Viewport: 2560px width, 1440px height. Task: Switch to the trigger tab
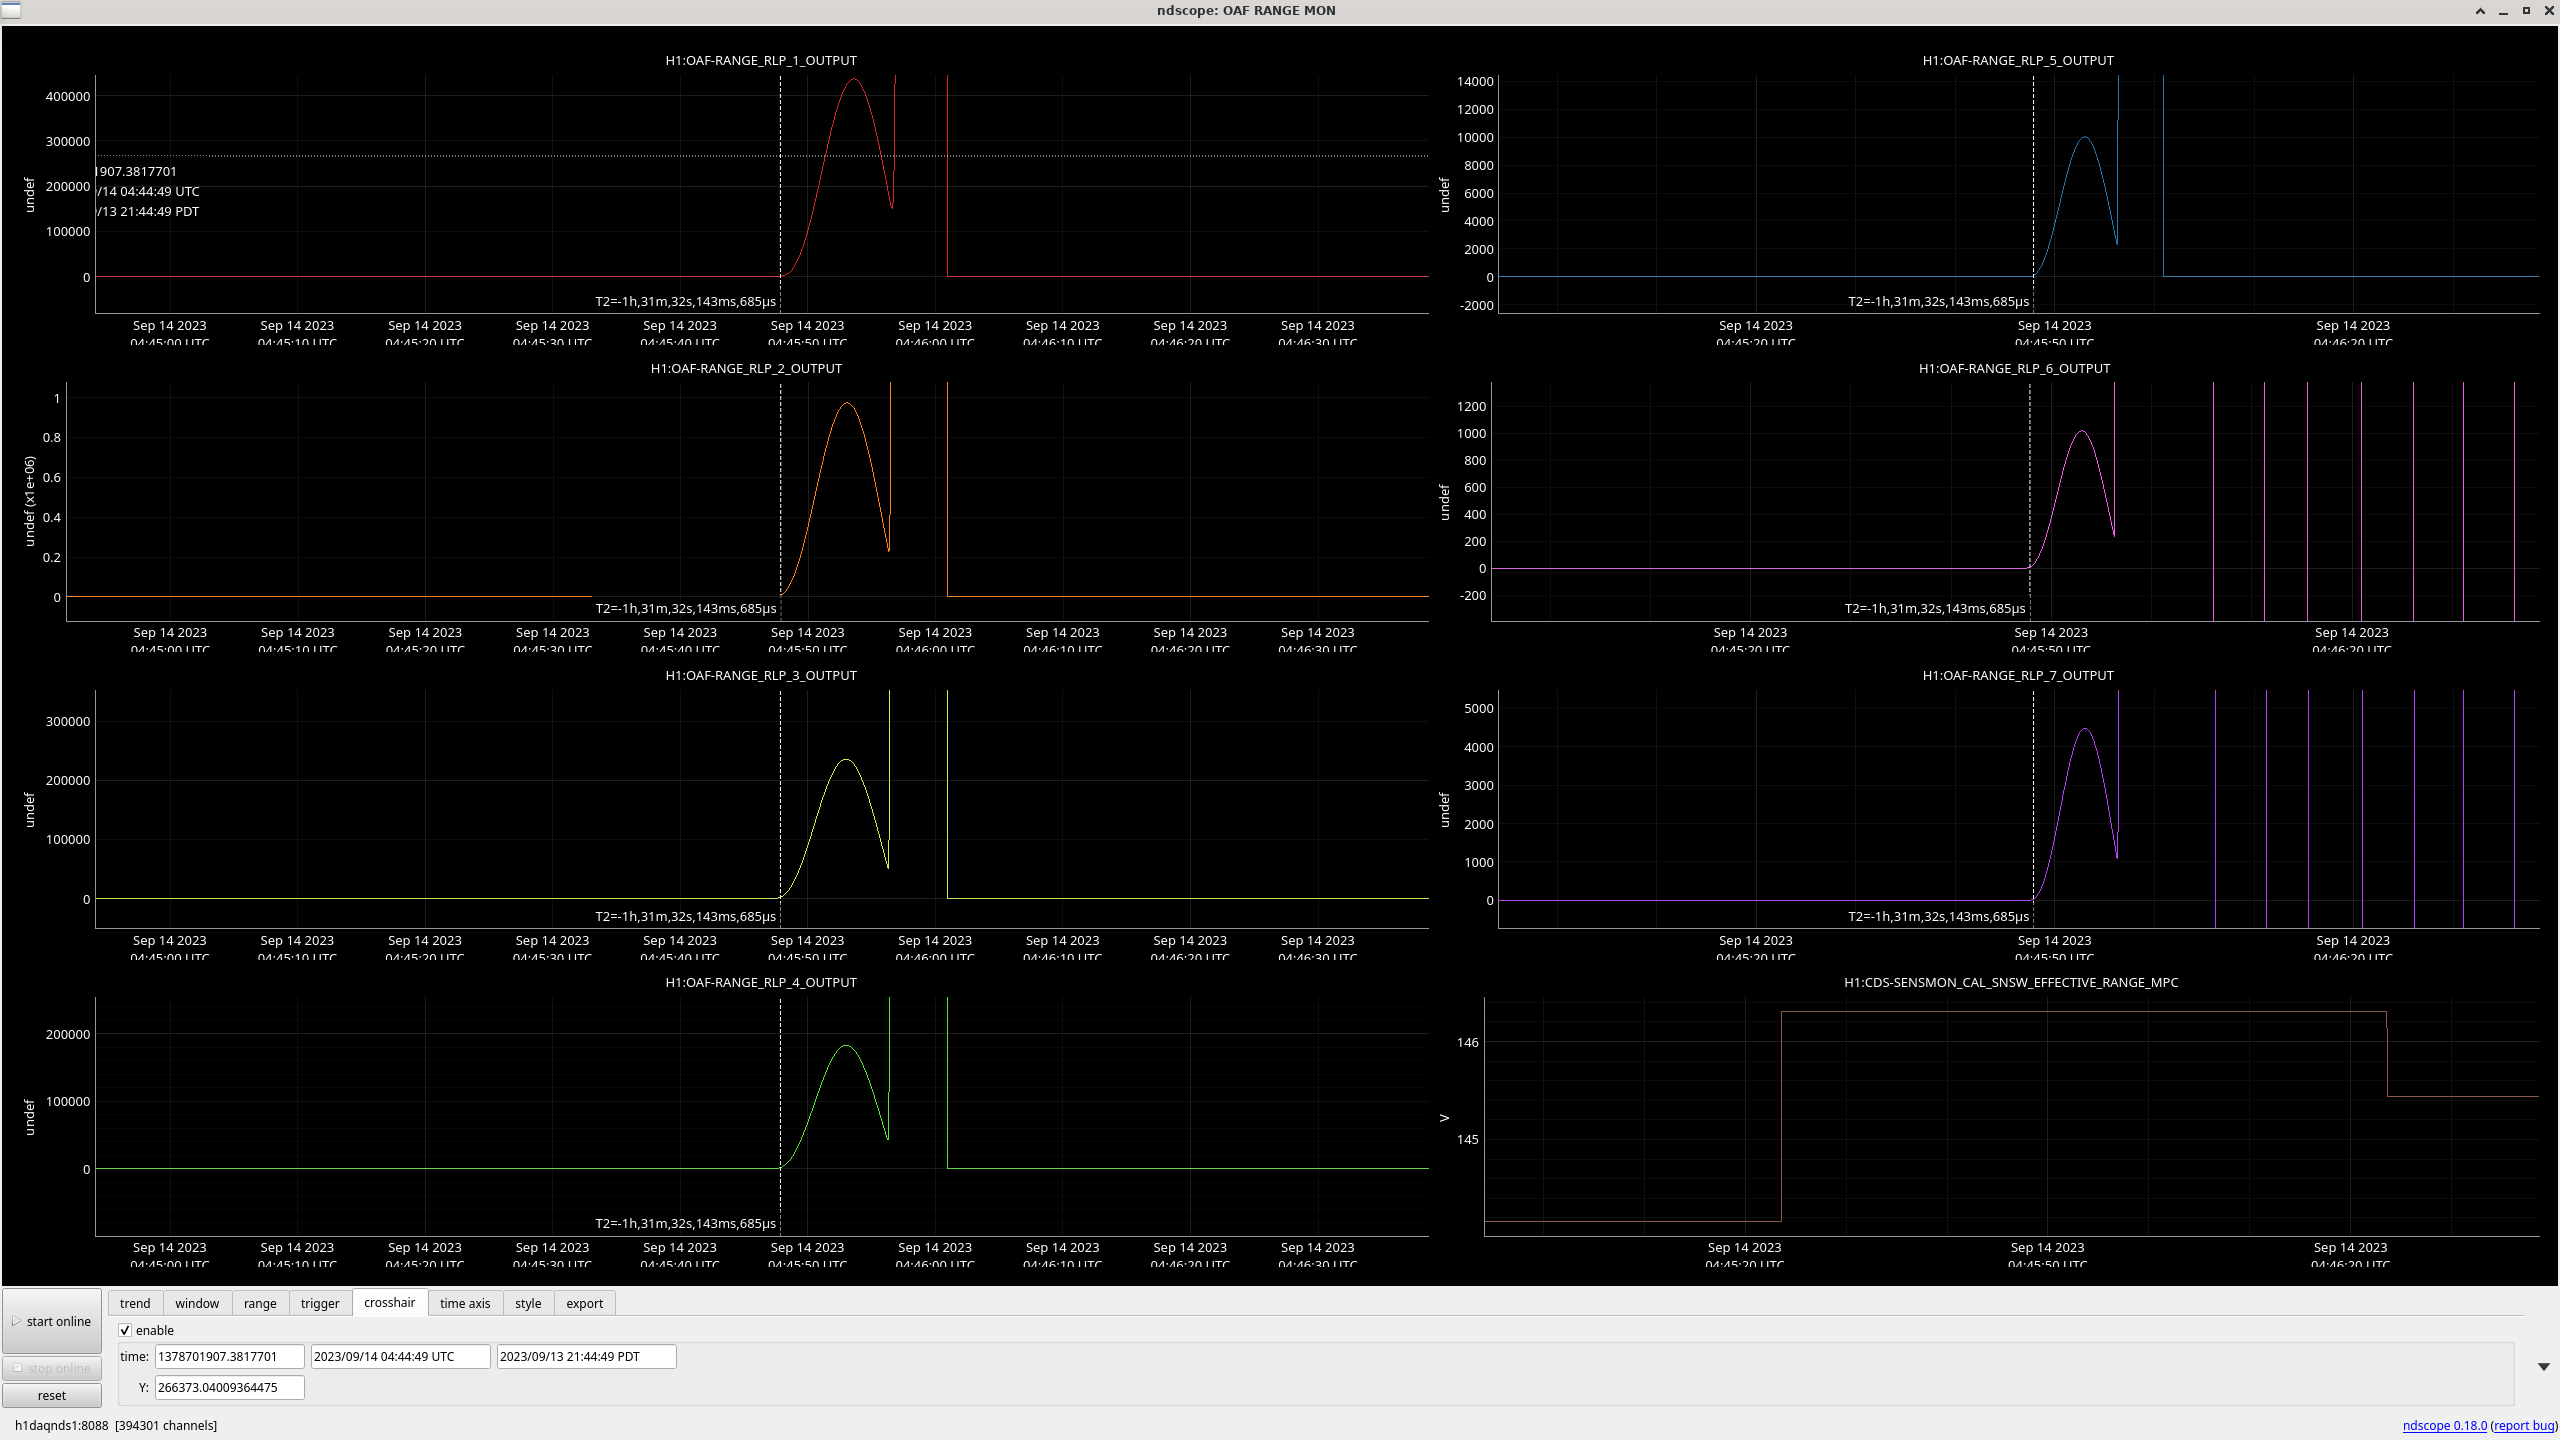(320, 1303)
